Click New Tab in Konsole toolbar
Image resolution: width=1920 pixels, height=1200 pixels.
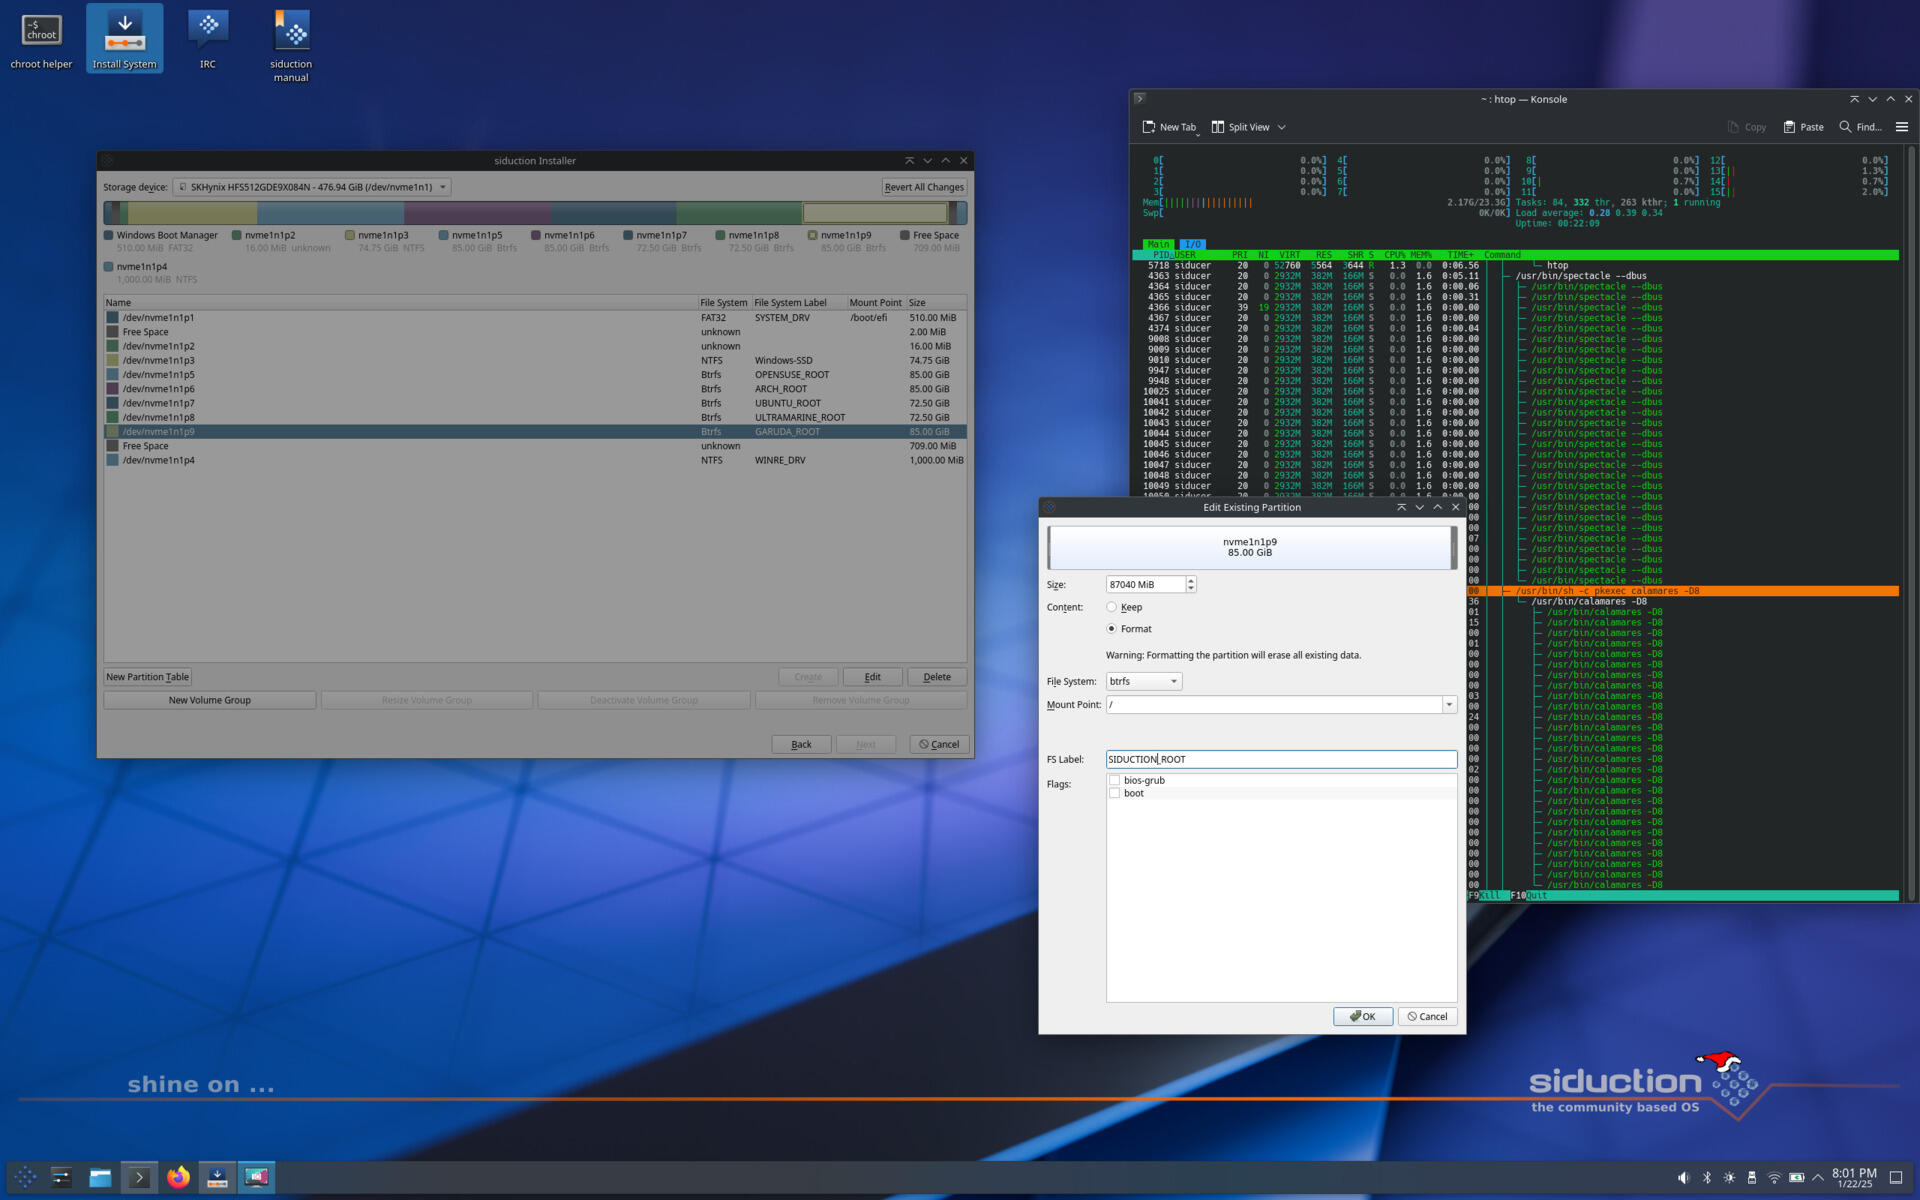[1169, 127]
